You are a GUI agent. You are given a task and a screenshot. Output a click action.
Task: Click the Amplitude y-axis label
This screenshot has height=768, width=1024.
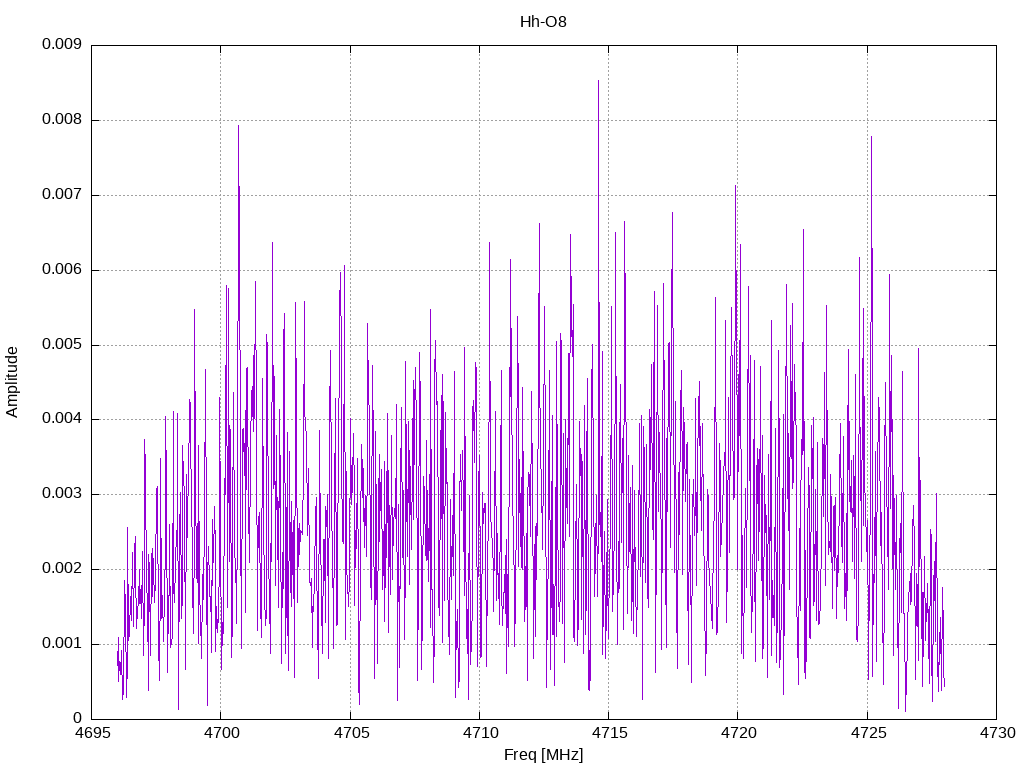12,382
